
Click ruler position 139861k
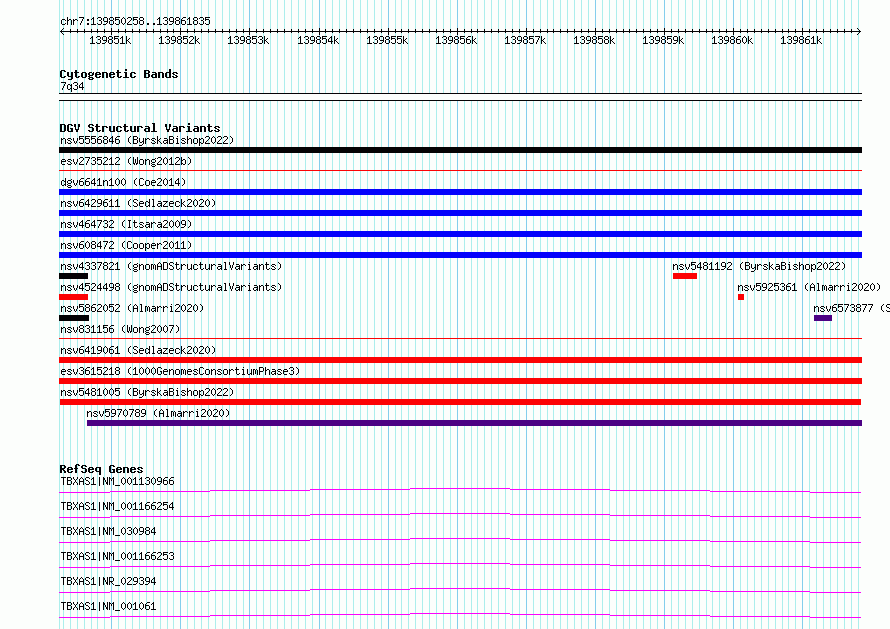[x=801, y=40]
